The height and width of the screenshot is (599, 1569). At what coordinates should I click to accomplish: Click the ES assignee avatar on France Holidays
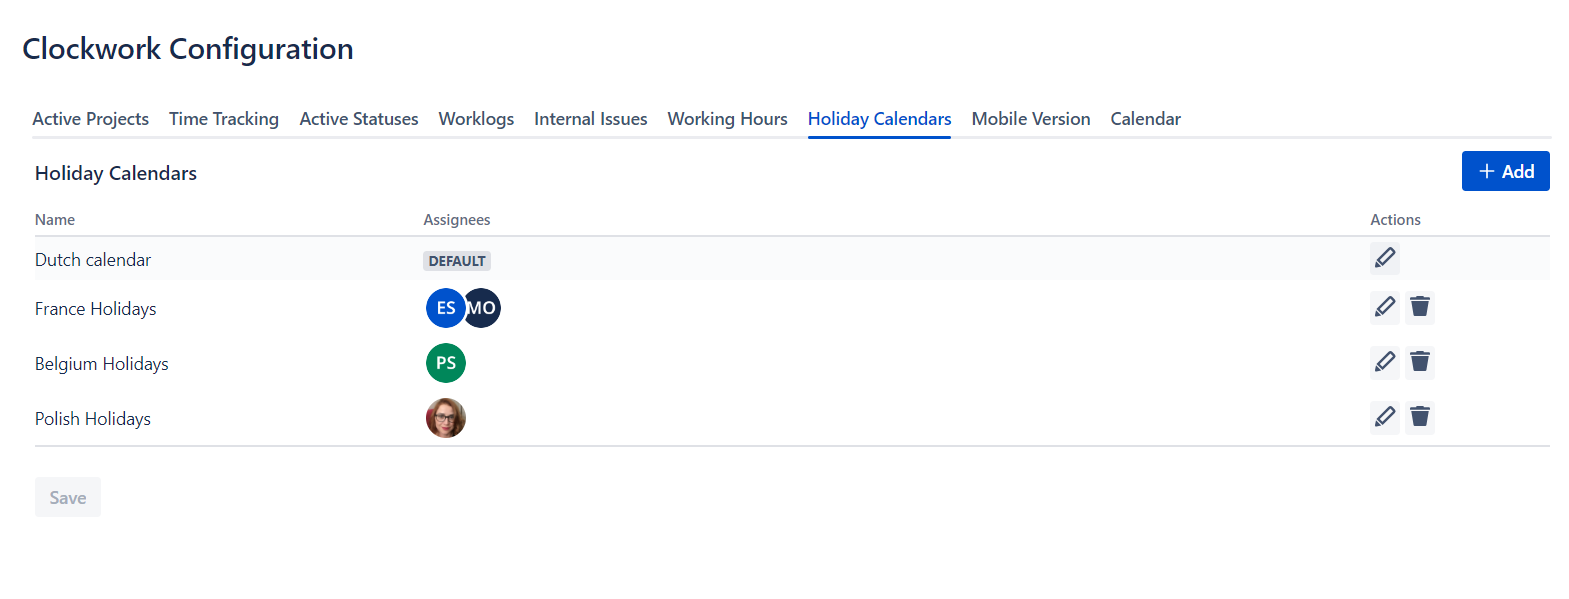(x=445, y=307)
